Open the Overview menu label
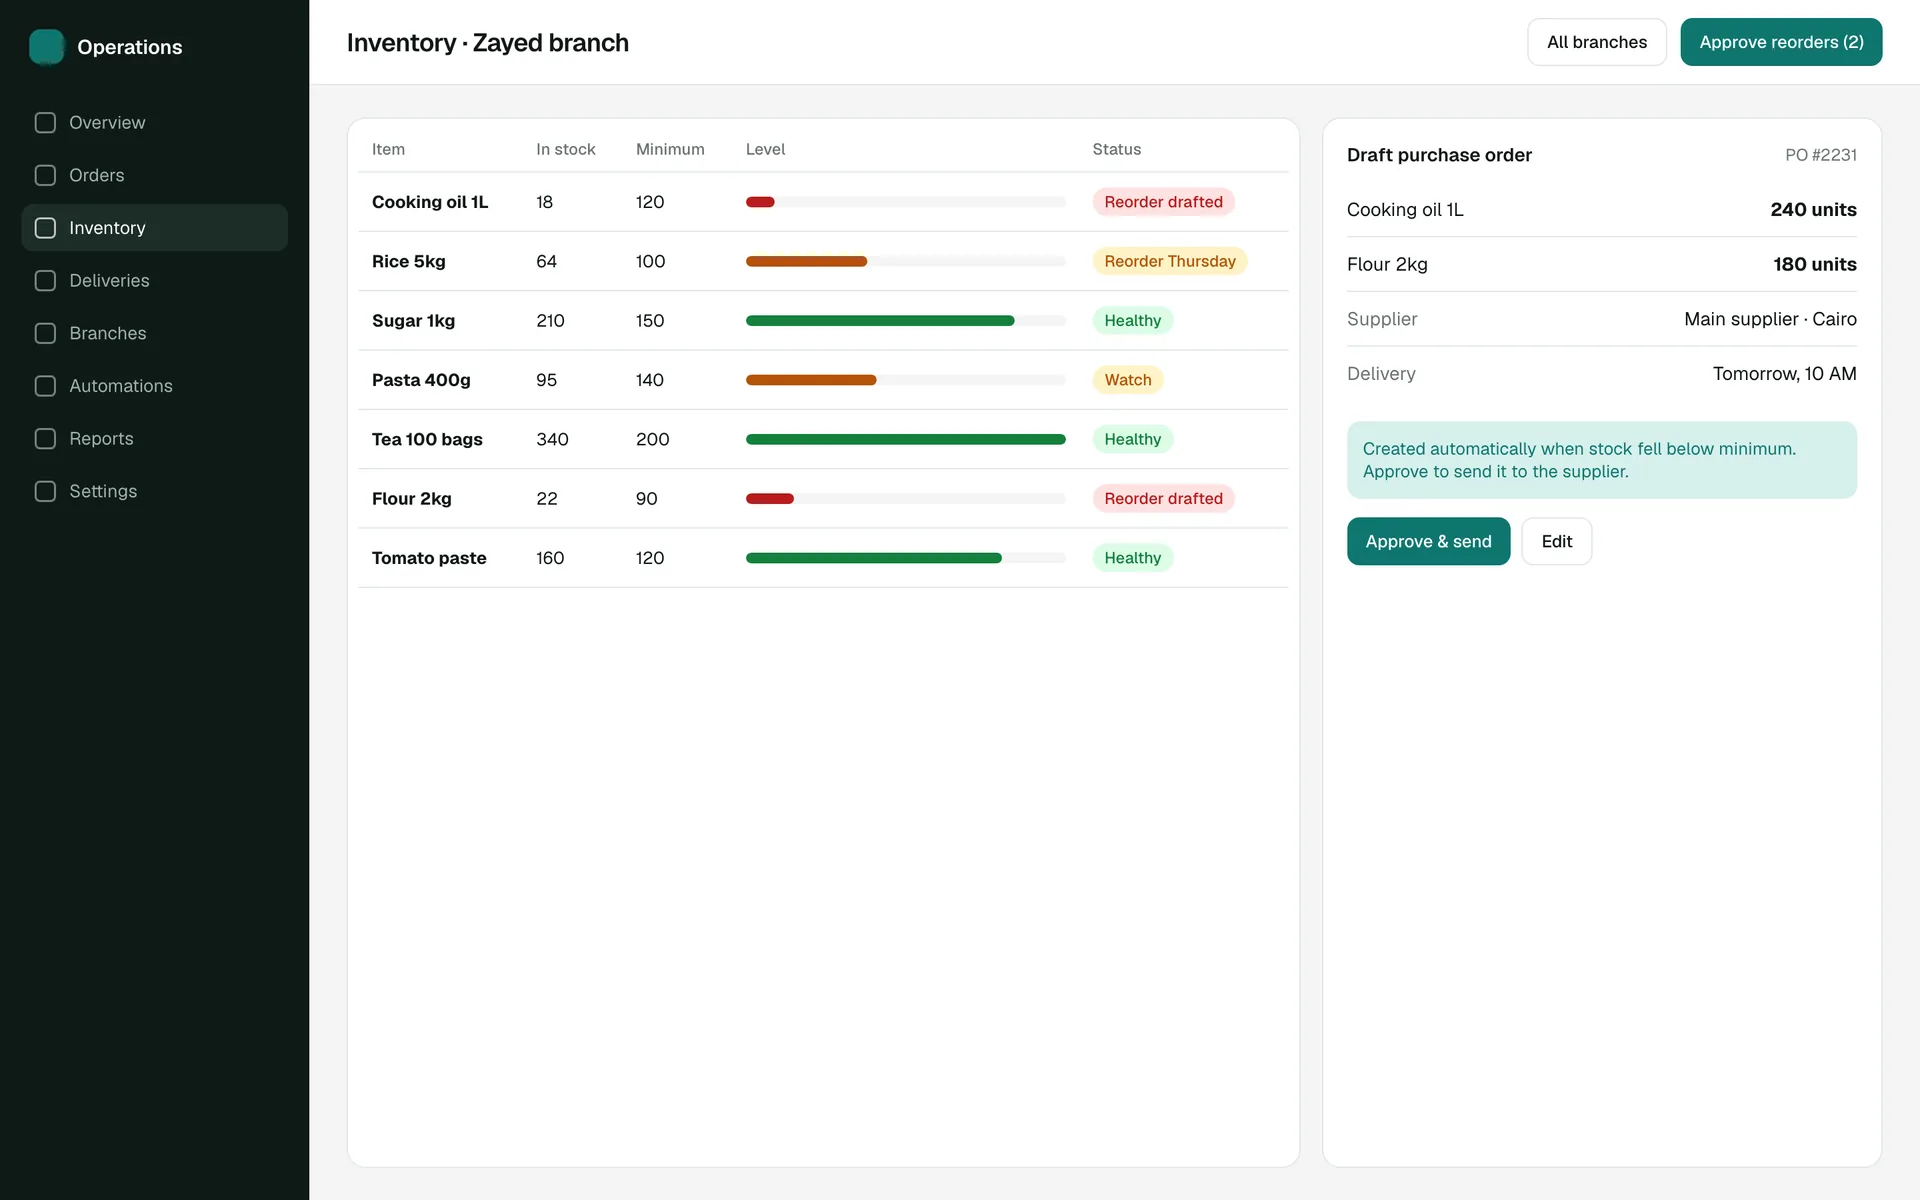 point(107,123)
